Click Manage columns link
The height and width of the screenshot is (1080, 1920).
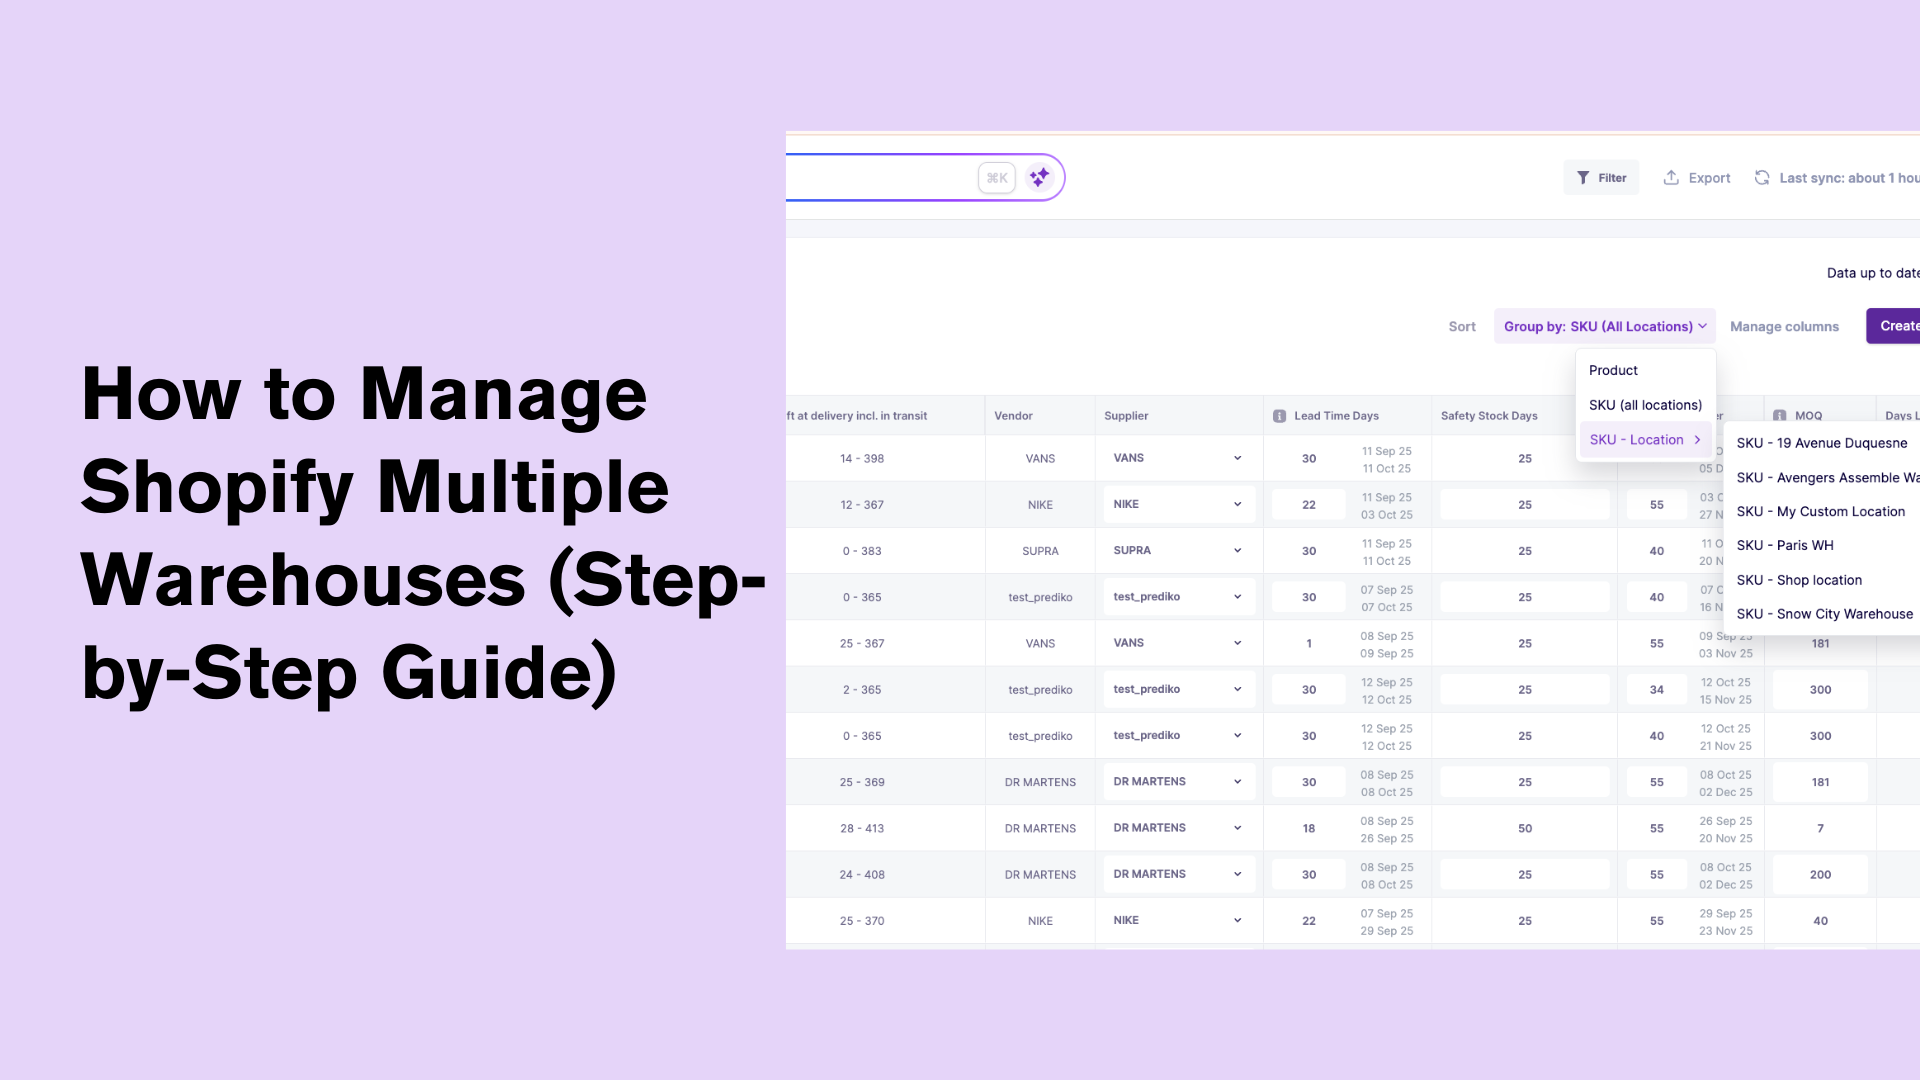click(x=1784, y=326)
